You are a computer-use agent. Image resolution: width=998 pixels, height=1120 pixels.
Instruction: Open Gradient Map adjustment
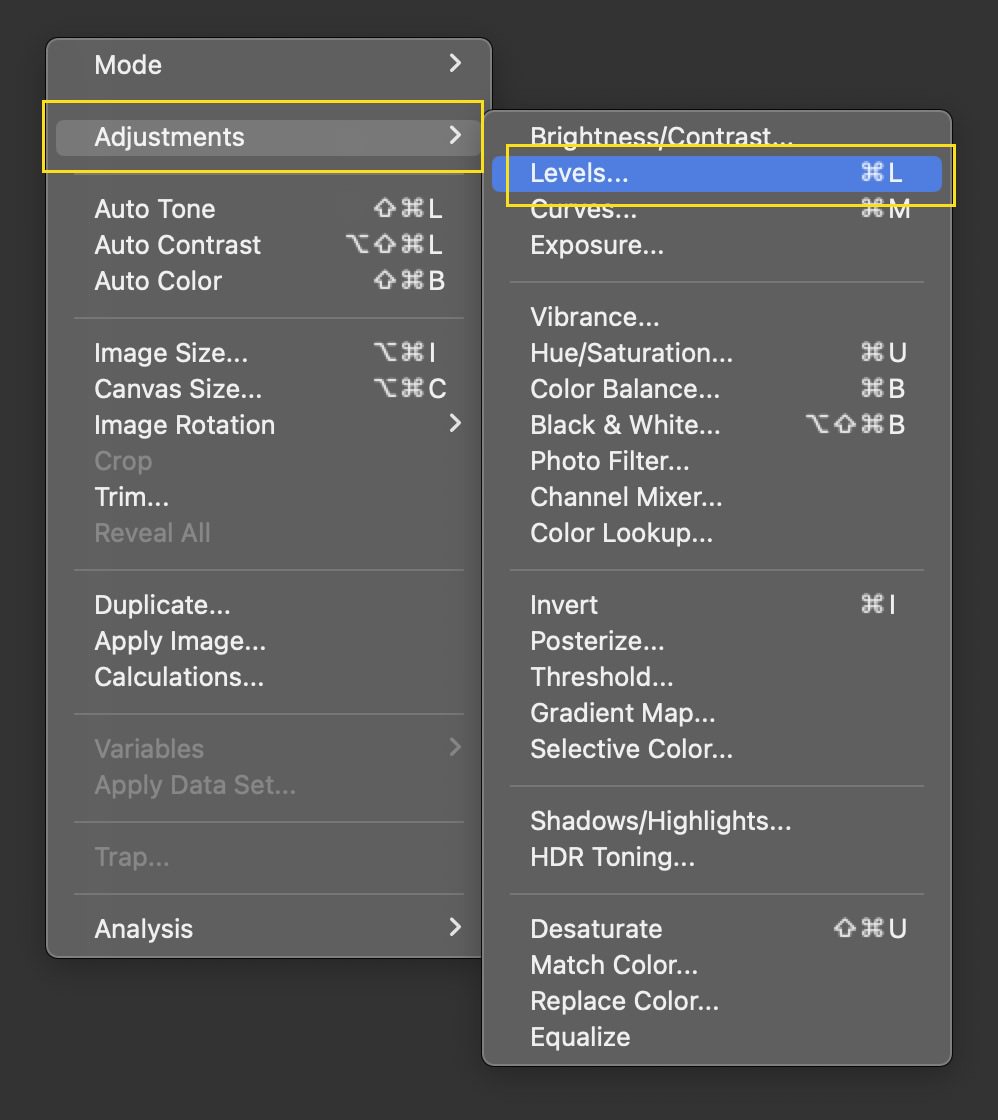pos(622,713)
